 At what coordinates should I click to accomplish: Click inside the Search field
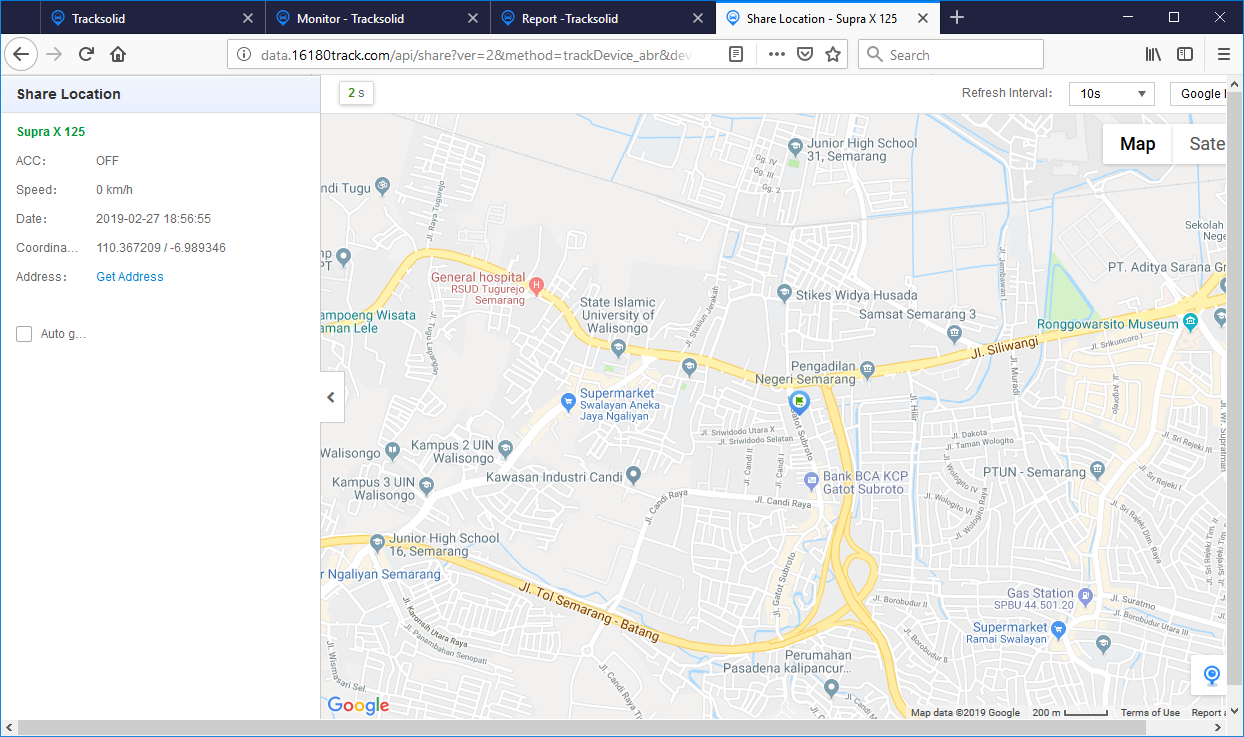click(x=950, y=54)
